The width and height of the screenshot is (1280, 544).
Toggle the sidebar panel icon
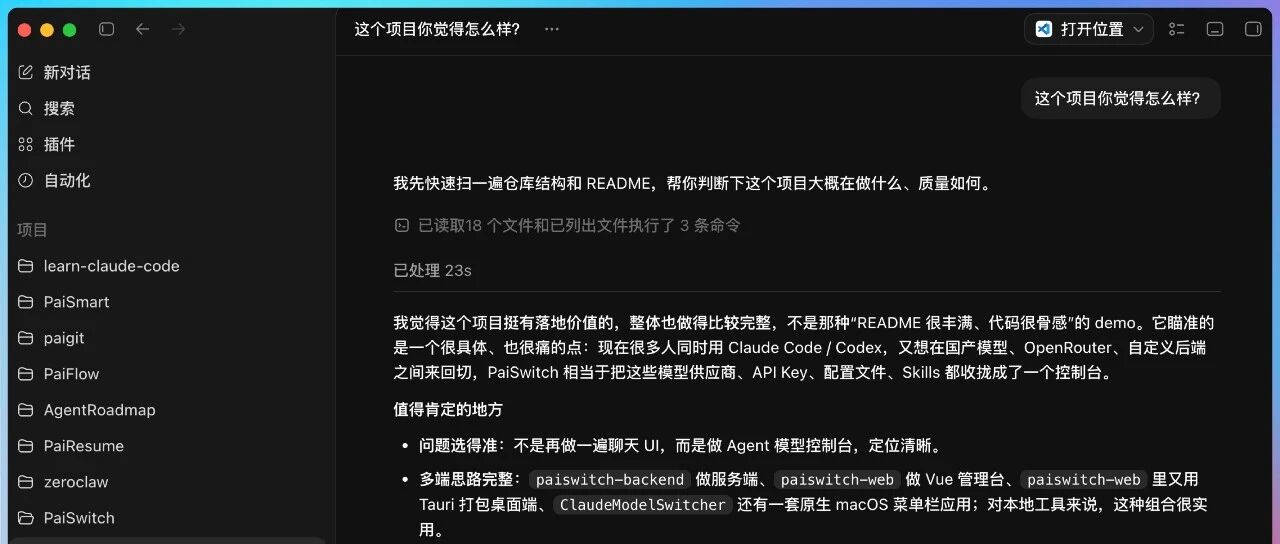point(107,30)
